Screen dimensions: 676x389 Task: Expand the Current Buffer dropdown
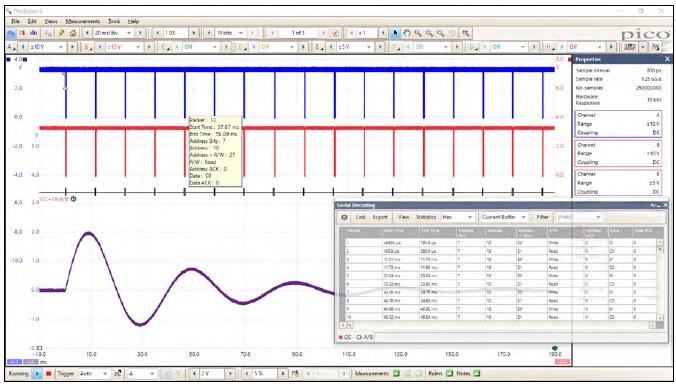pos(504,217)
